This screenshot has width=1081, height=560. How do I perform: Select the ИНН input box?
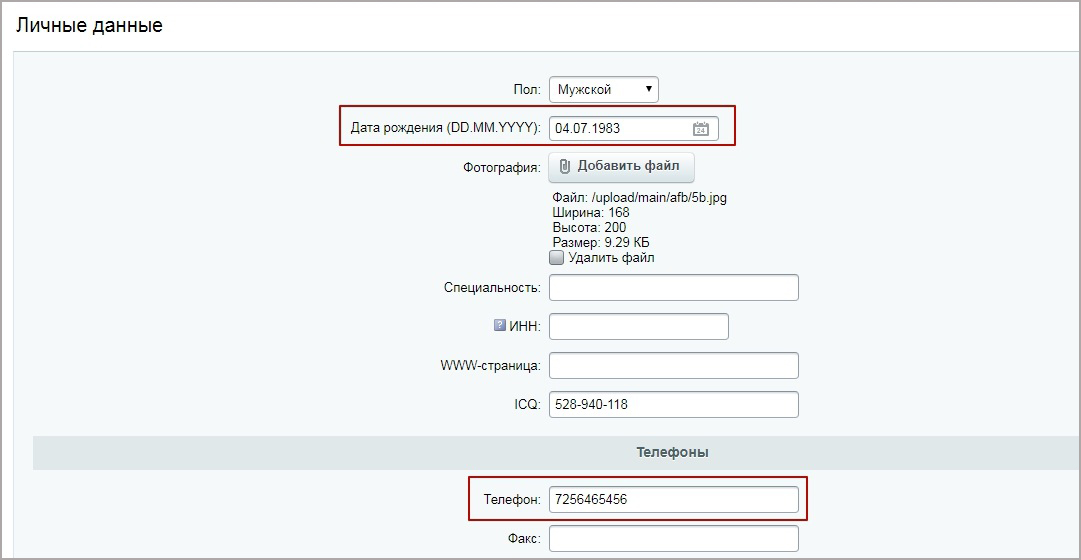tap(638, 326)
